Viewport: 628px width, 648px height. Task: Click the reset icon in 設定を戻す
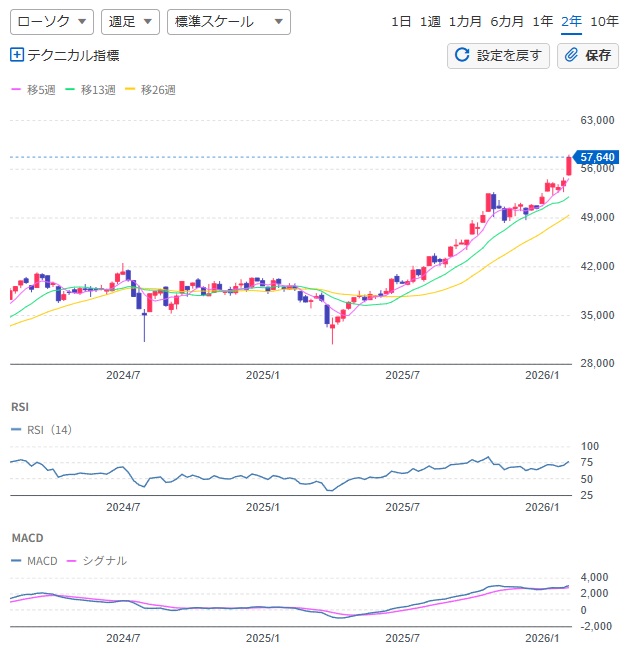(462, 55)
